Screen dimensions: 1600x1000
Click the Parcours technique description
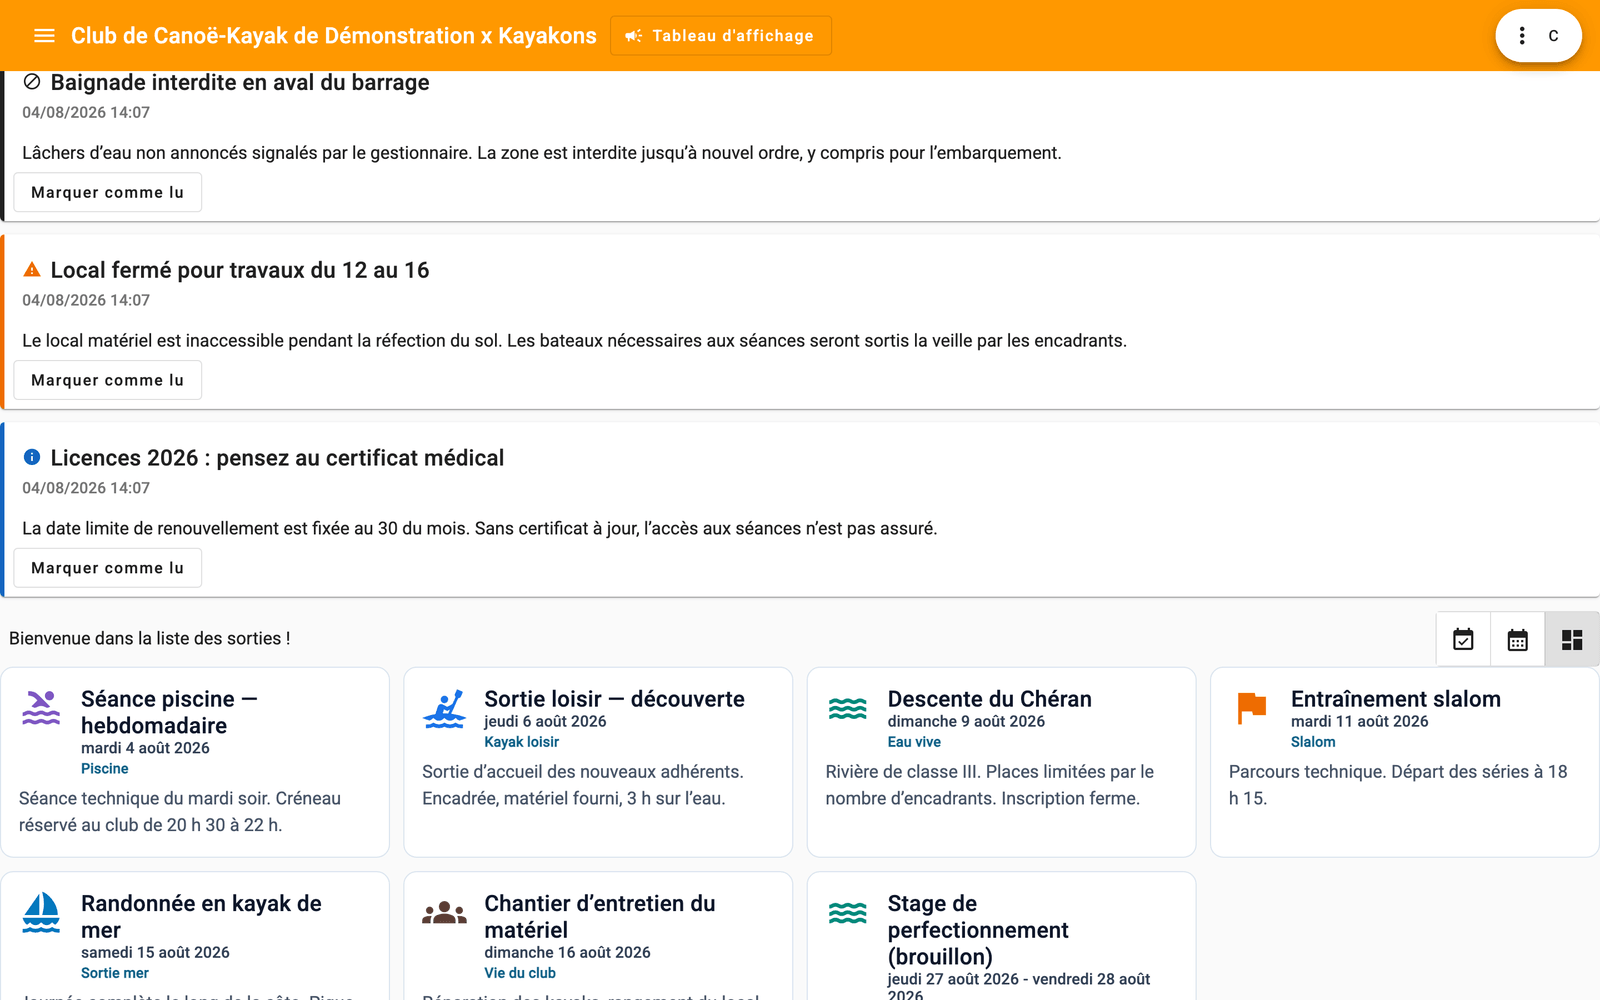(x=1398, y=785)
